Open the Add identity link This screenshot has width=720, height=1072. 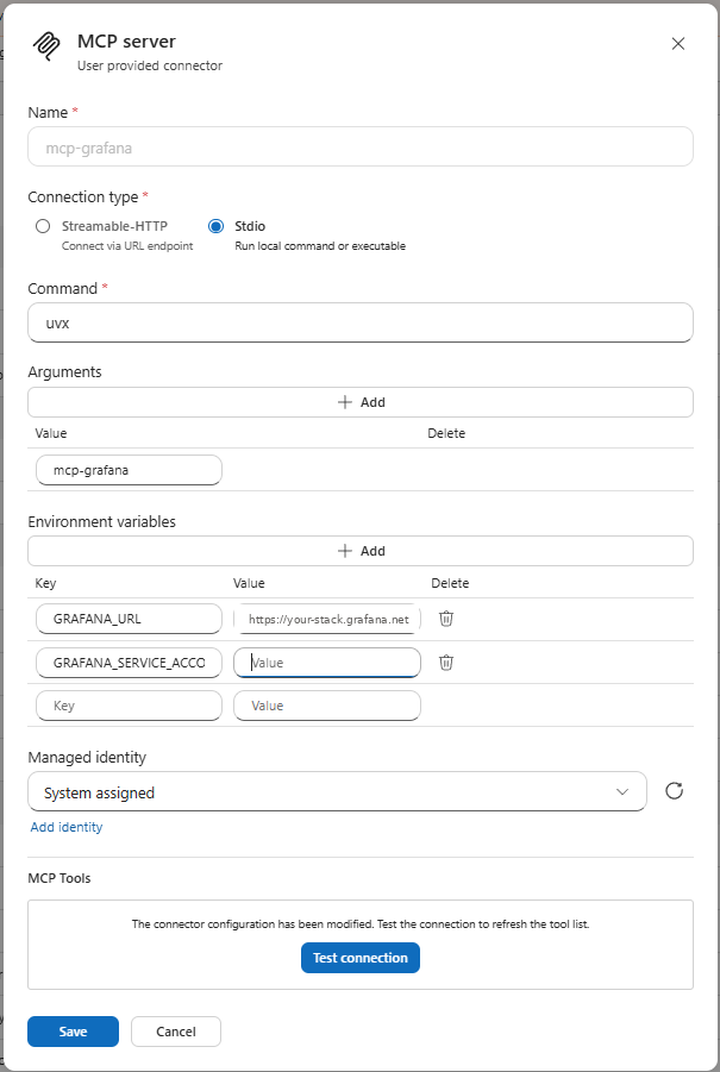tap(66, 827)
